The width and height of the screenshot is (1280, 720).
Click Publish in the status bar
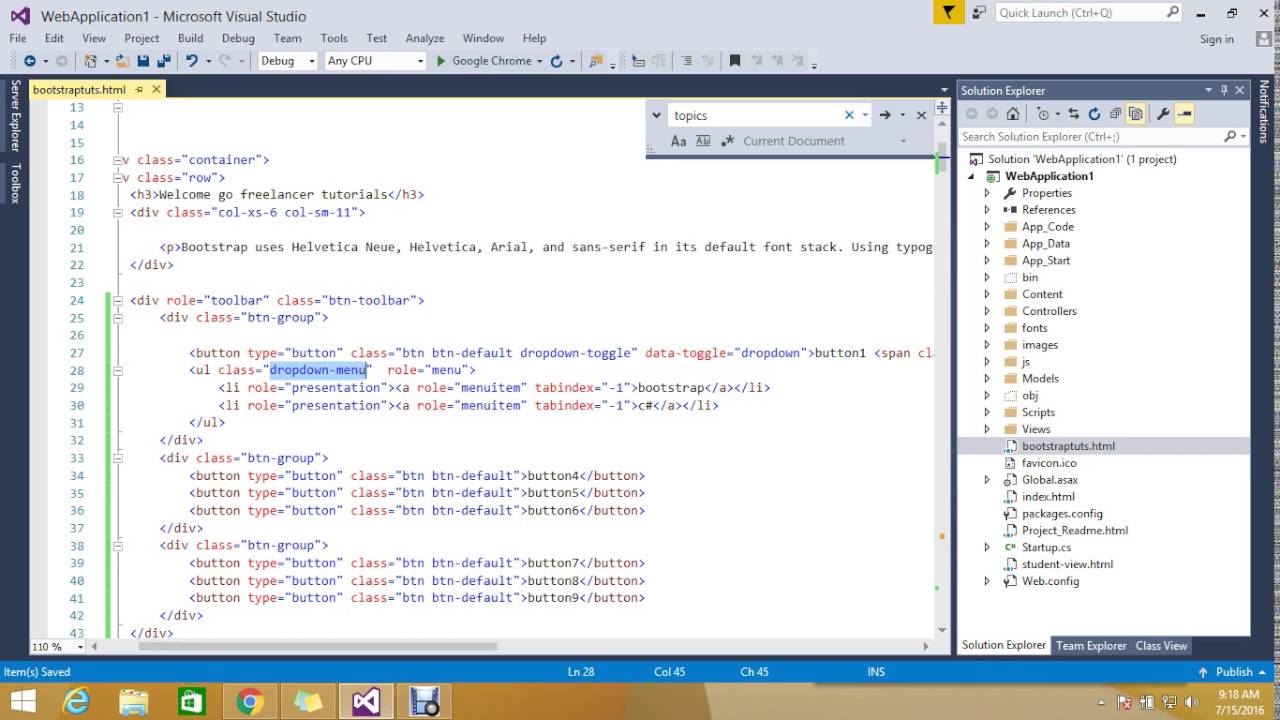[x=1234, y=672]
